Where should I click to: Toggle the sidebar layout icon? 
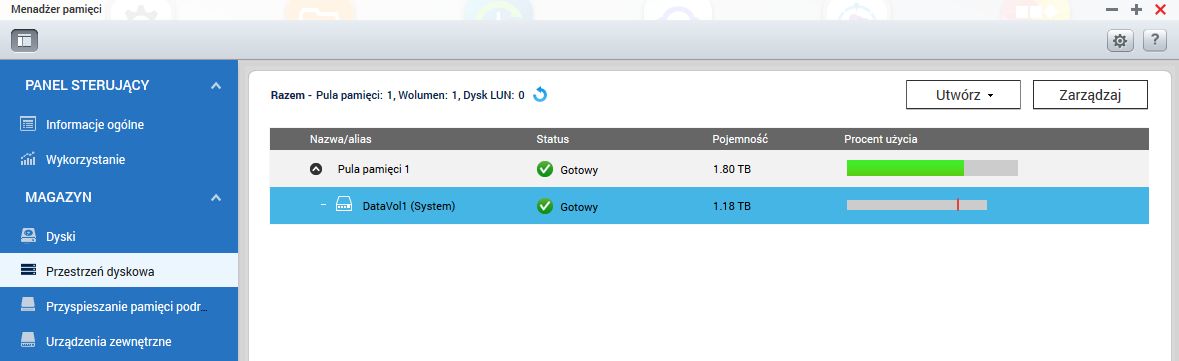(24, 41)
